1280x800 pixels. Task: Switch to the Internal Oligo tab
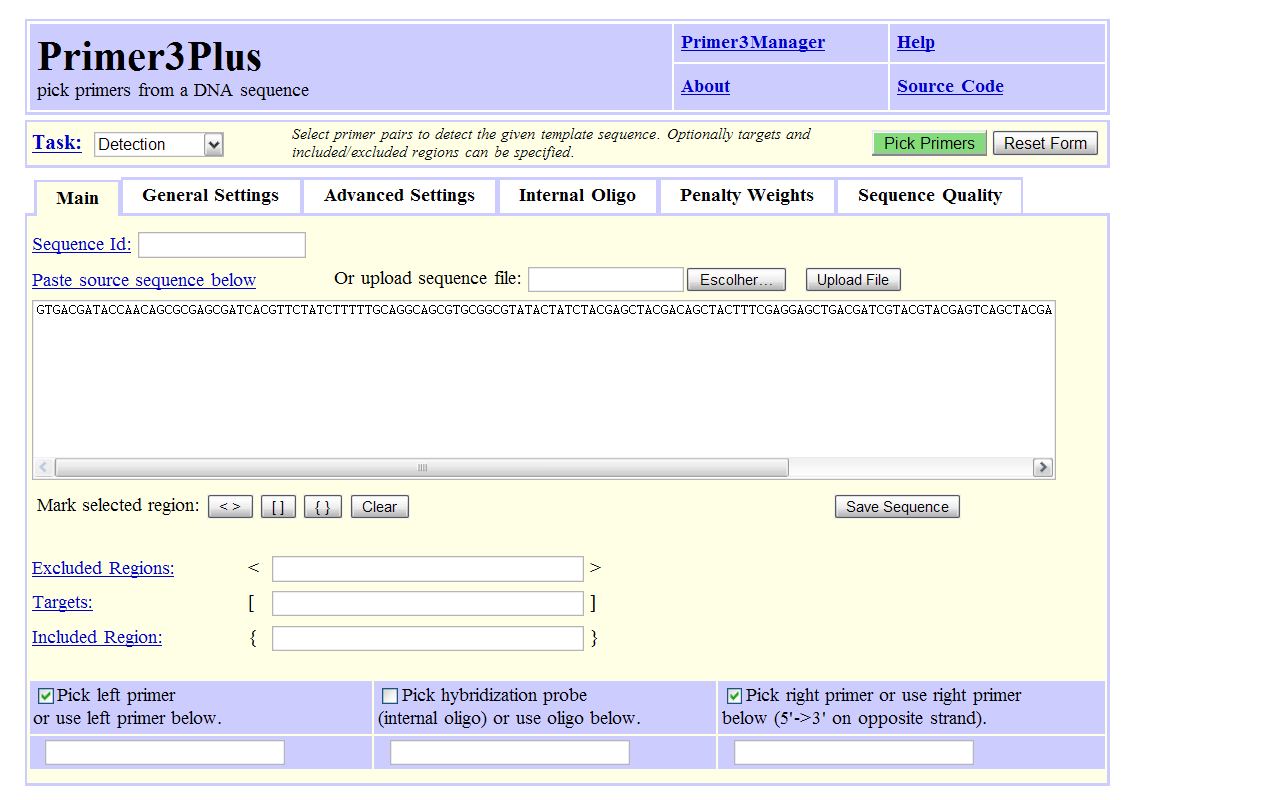pos(577,195)
